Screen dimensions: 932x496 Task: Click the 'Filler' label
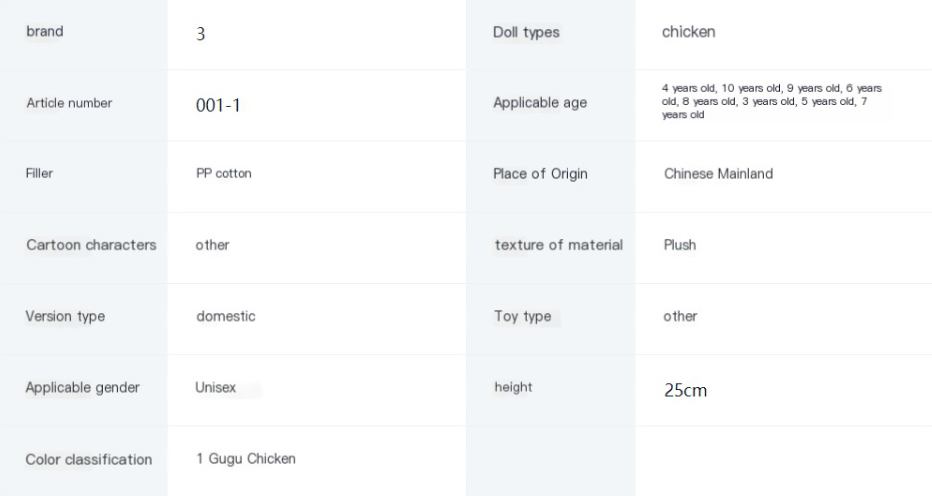coord(39,173)
